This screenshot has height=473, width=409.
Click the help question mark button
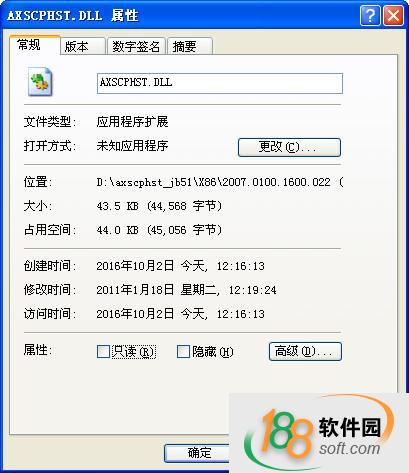[x=370, y=15]
